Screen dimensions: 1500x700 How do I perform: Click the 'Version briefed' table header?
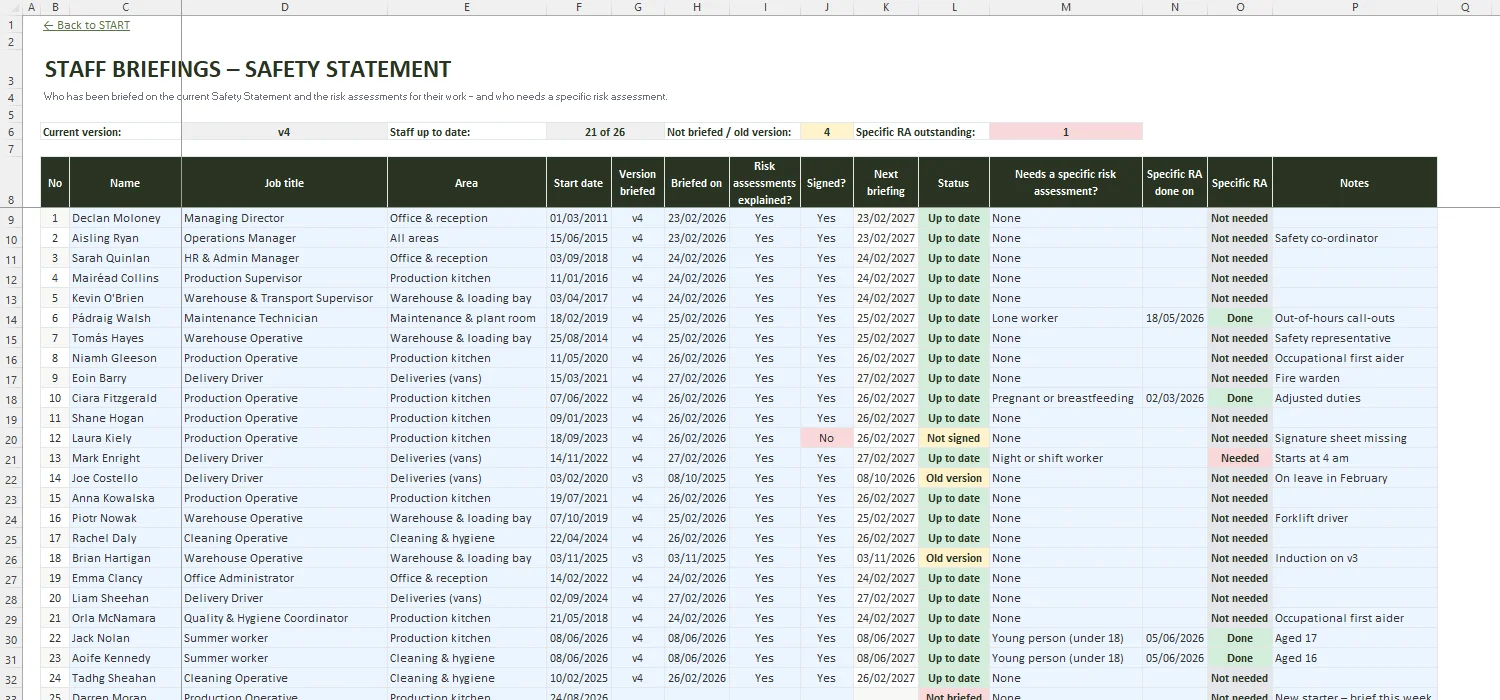point(638,183)
